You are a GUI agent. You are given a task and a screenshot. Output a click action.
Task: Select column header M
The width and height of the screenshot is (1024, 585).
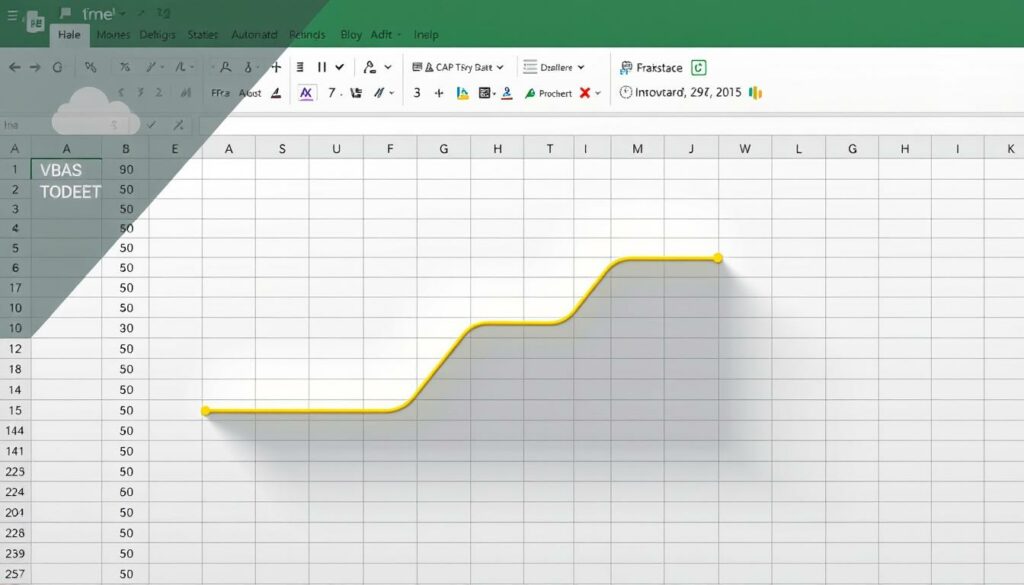coord(637,149)
